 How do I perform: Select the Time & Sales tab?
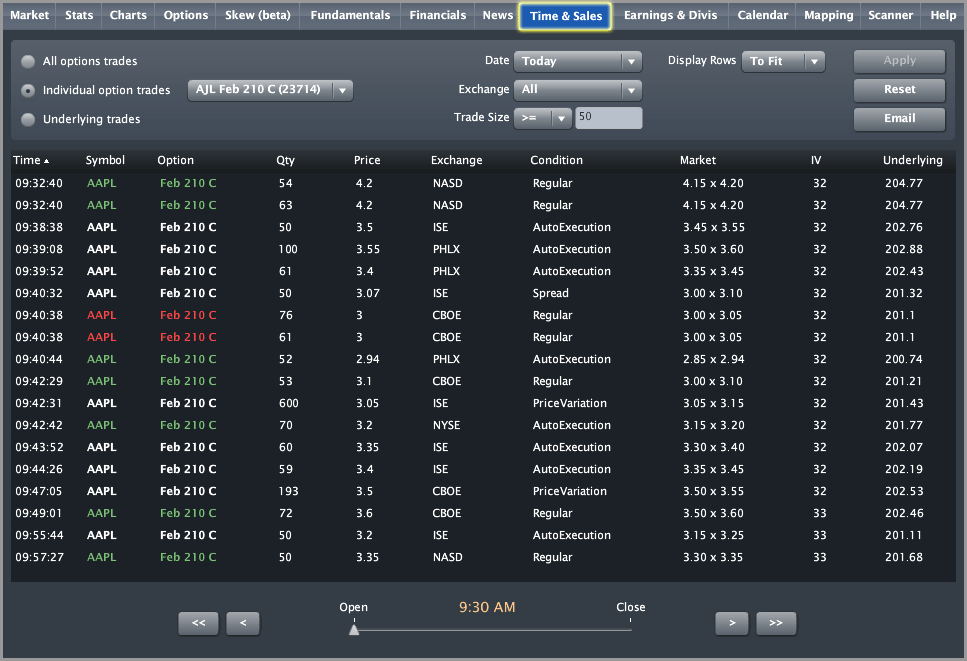click(x=566, y=16)
